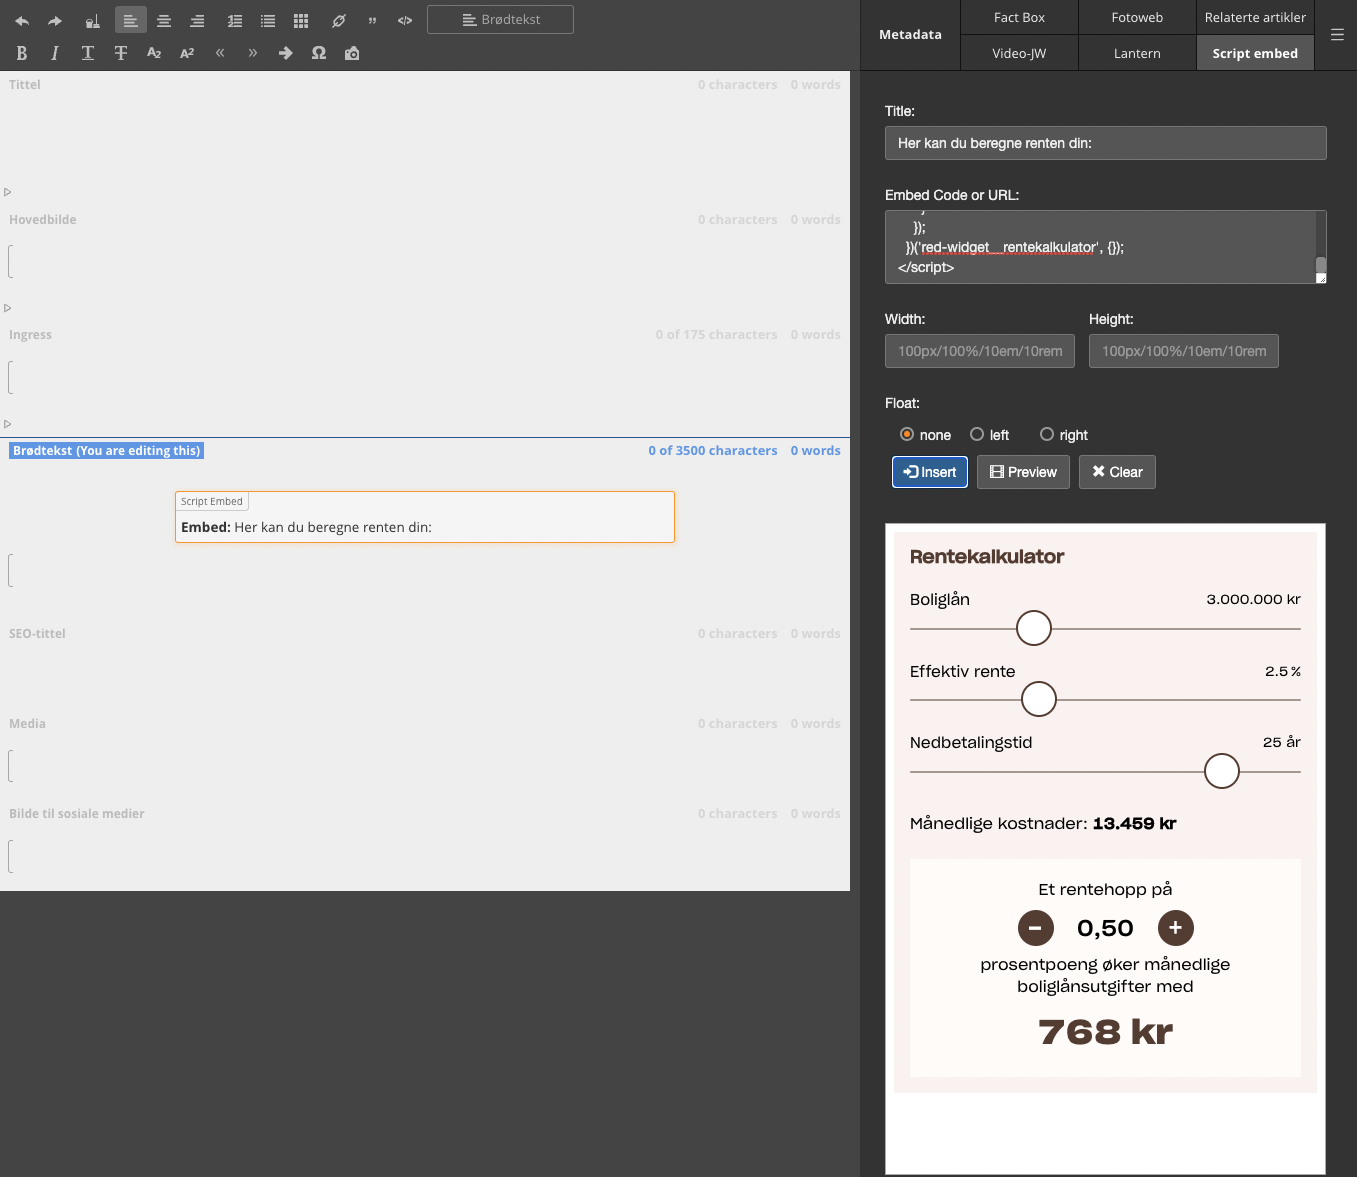Apply superscript formatting

187,53
